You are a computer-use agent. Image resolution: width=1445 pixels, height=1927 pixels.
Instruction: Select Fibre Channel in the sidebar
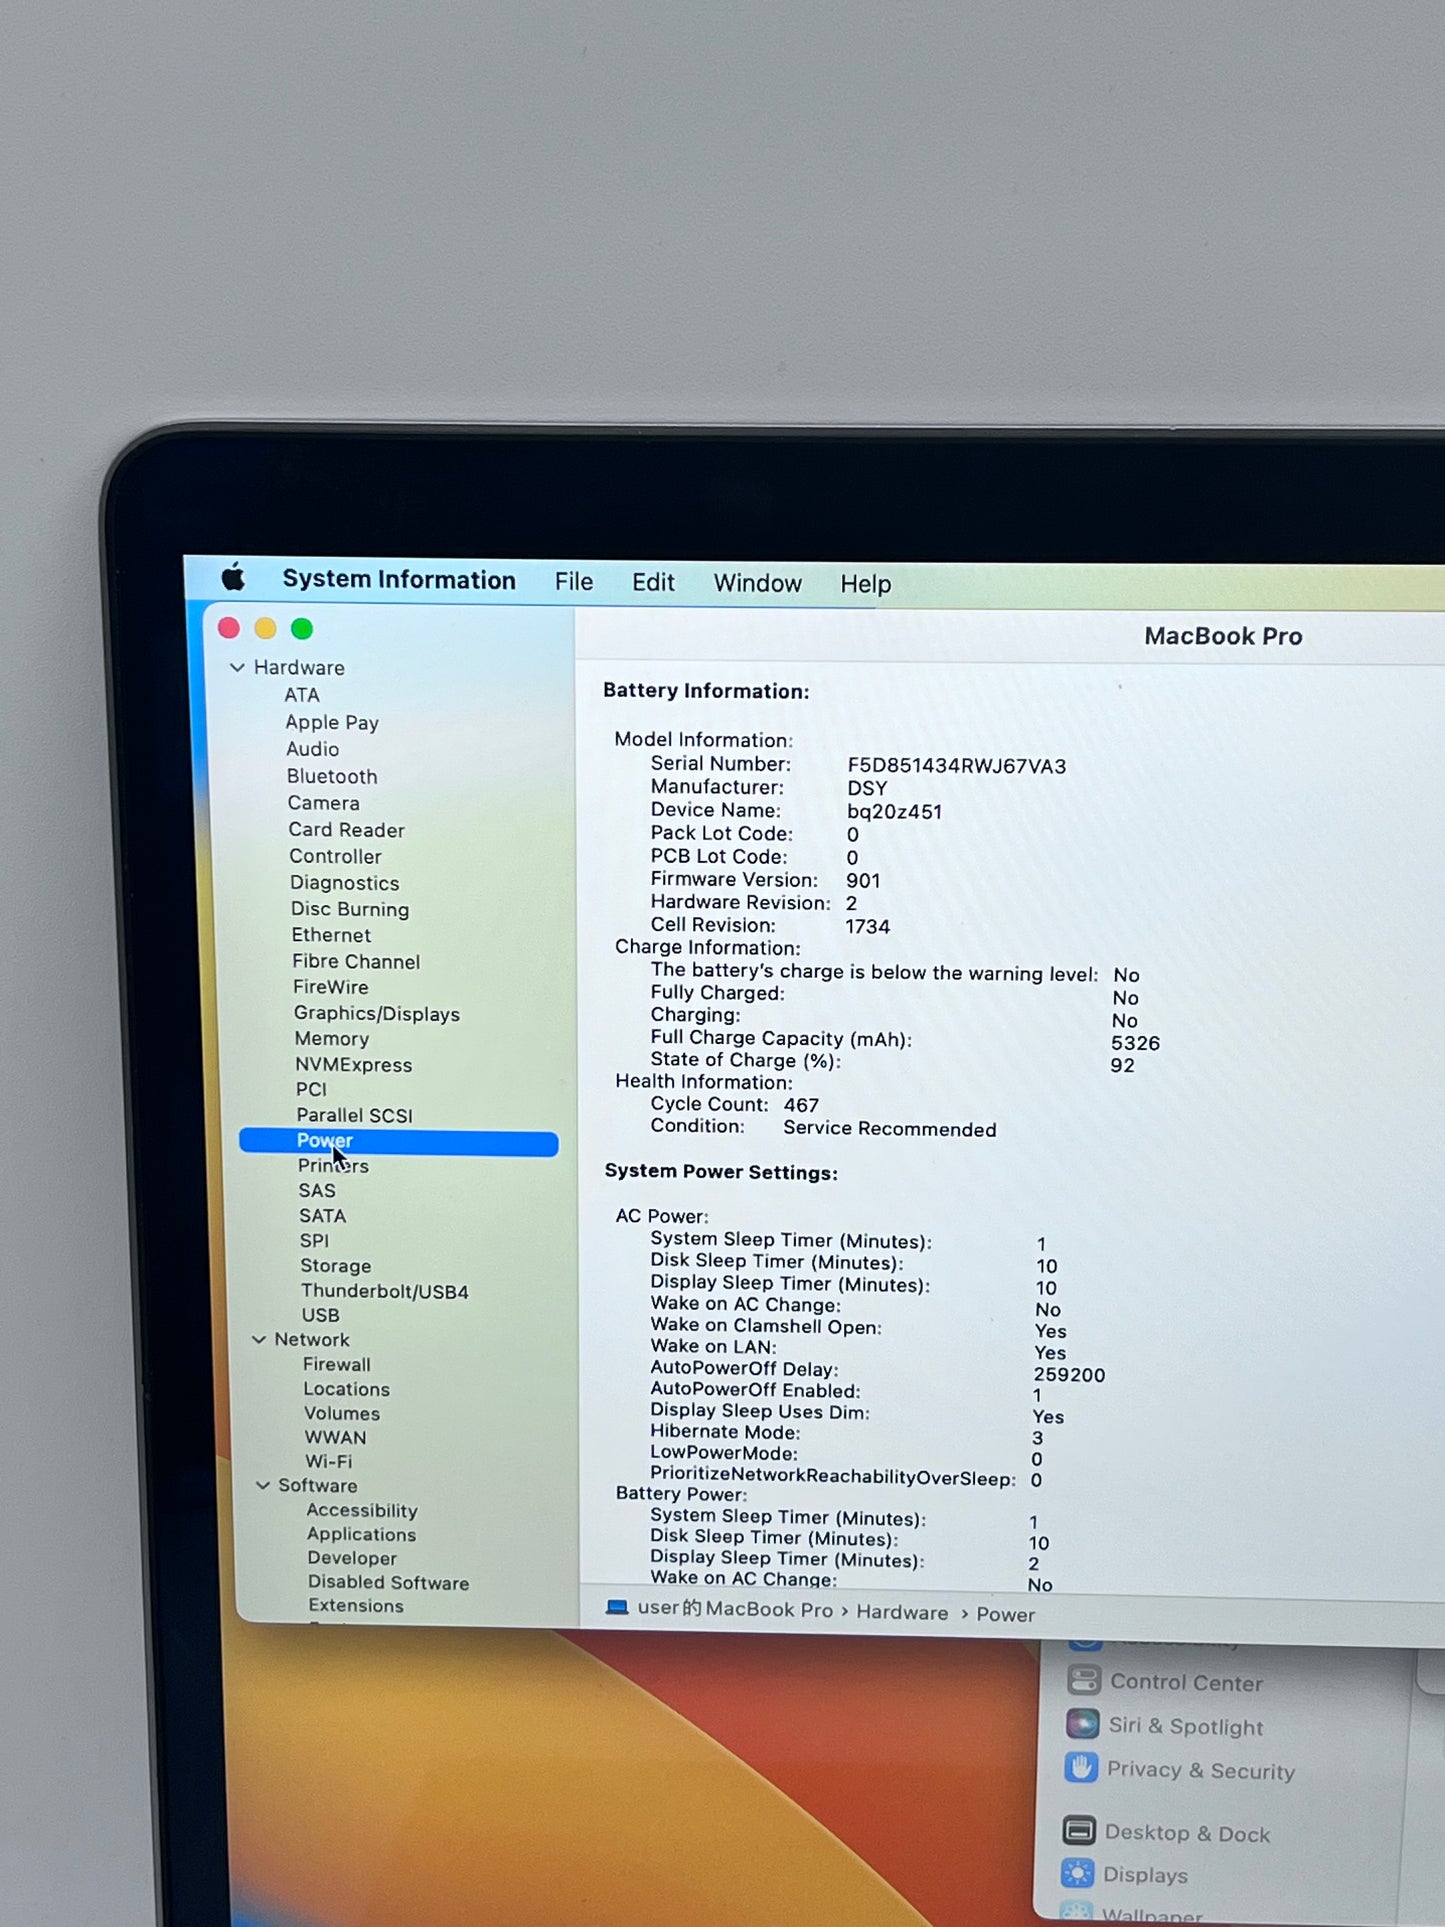[x=356, y=961]
